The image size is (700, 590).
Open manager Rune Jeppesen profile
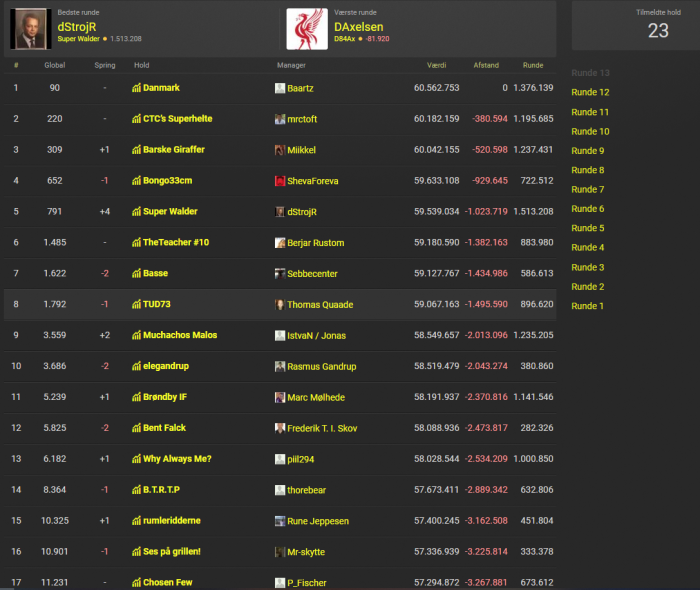[318, 521]
